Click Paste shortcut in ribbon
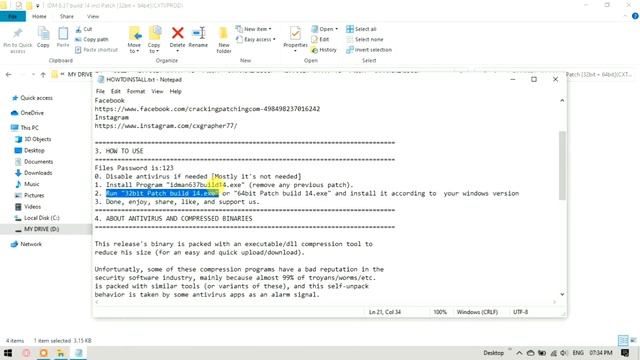The image size is (640, 360). (96, 50)
